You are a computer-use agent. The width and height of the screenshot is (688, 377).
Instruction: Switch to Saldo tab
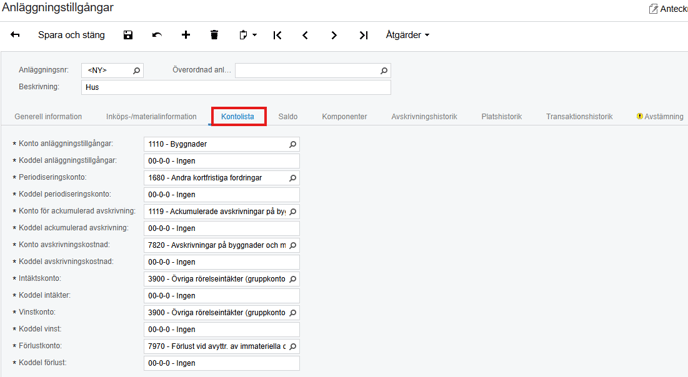tap(288, 117)
